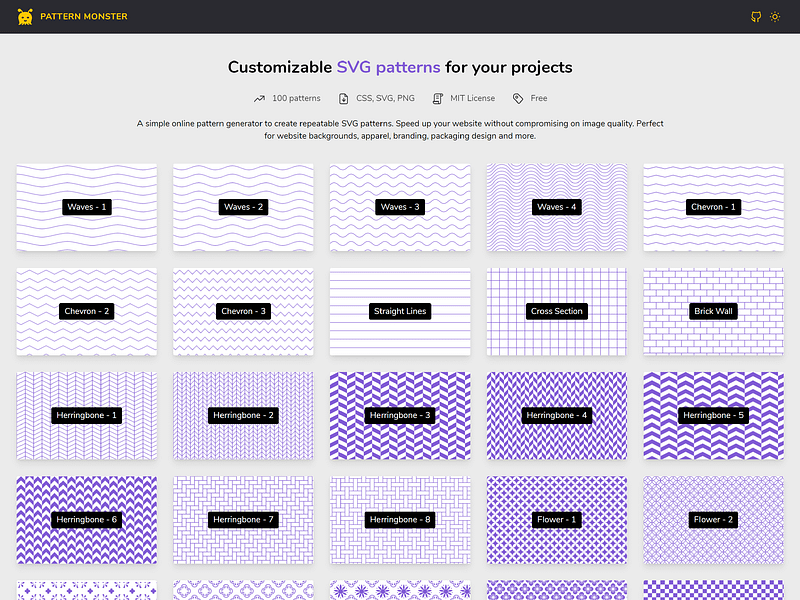800x600 pixels.
Task: Pick the Flower - 1 pattern
Action: tap(557, 520)
